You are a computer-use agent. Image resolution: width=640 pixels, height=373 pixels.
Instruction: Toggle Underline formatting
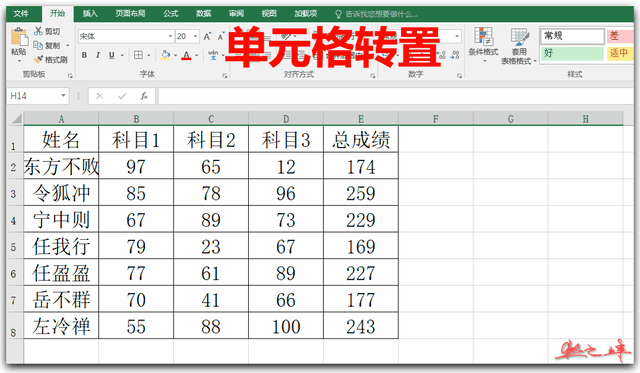[x=111, y=55]
